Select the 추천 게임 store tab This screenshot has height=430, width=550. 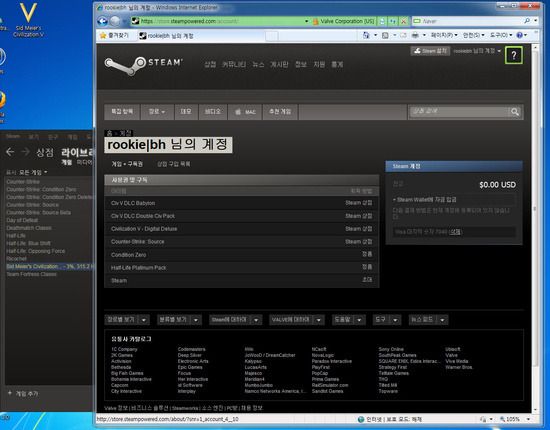point(280,112)
